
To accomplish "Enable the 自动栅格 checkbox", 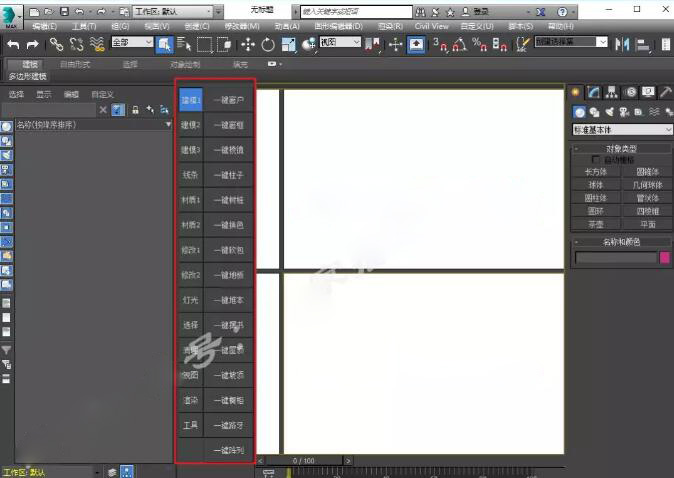I will coord(595,159).
